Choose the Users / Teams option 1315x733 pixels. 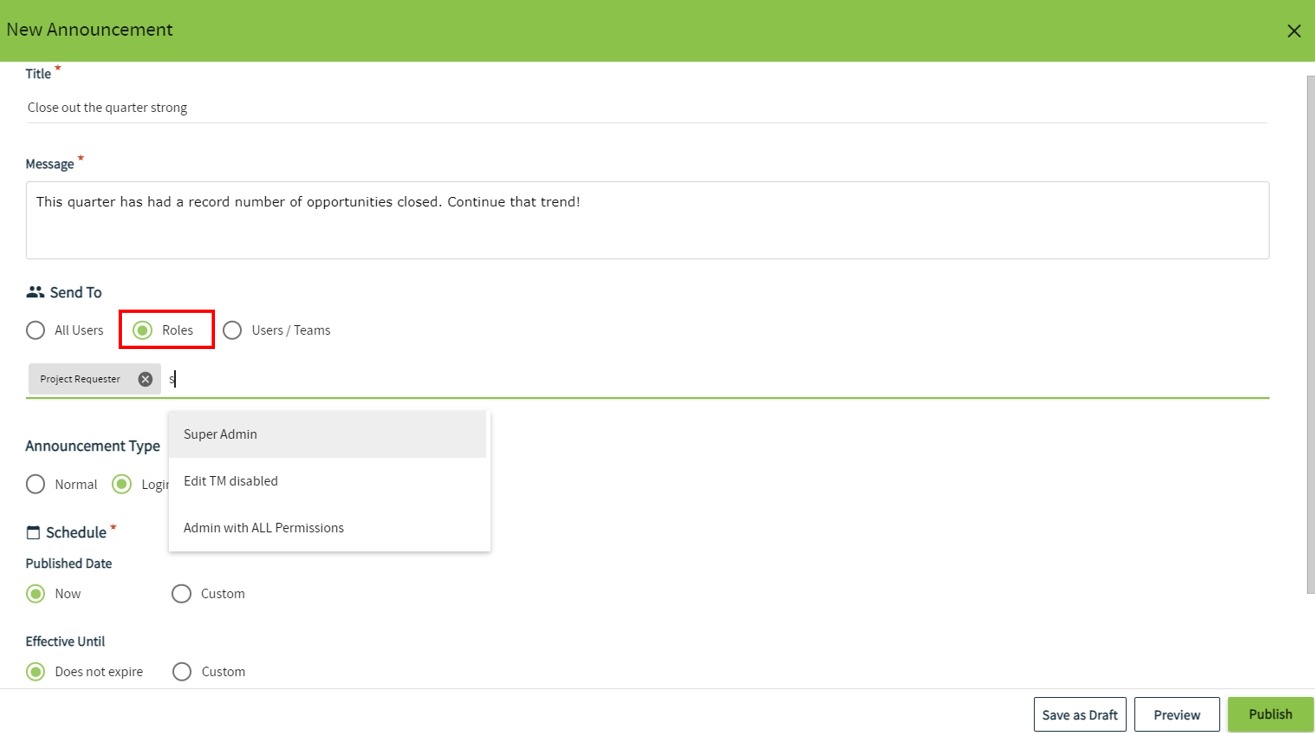(x=232, y=330)
